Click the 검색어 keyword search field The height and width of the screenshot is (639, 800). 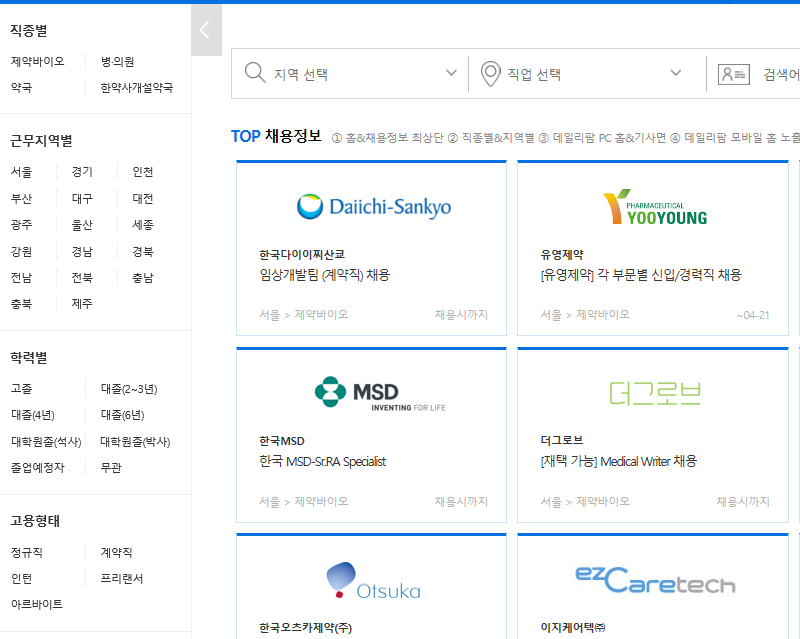tap(781, 75)
